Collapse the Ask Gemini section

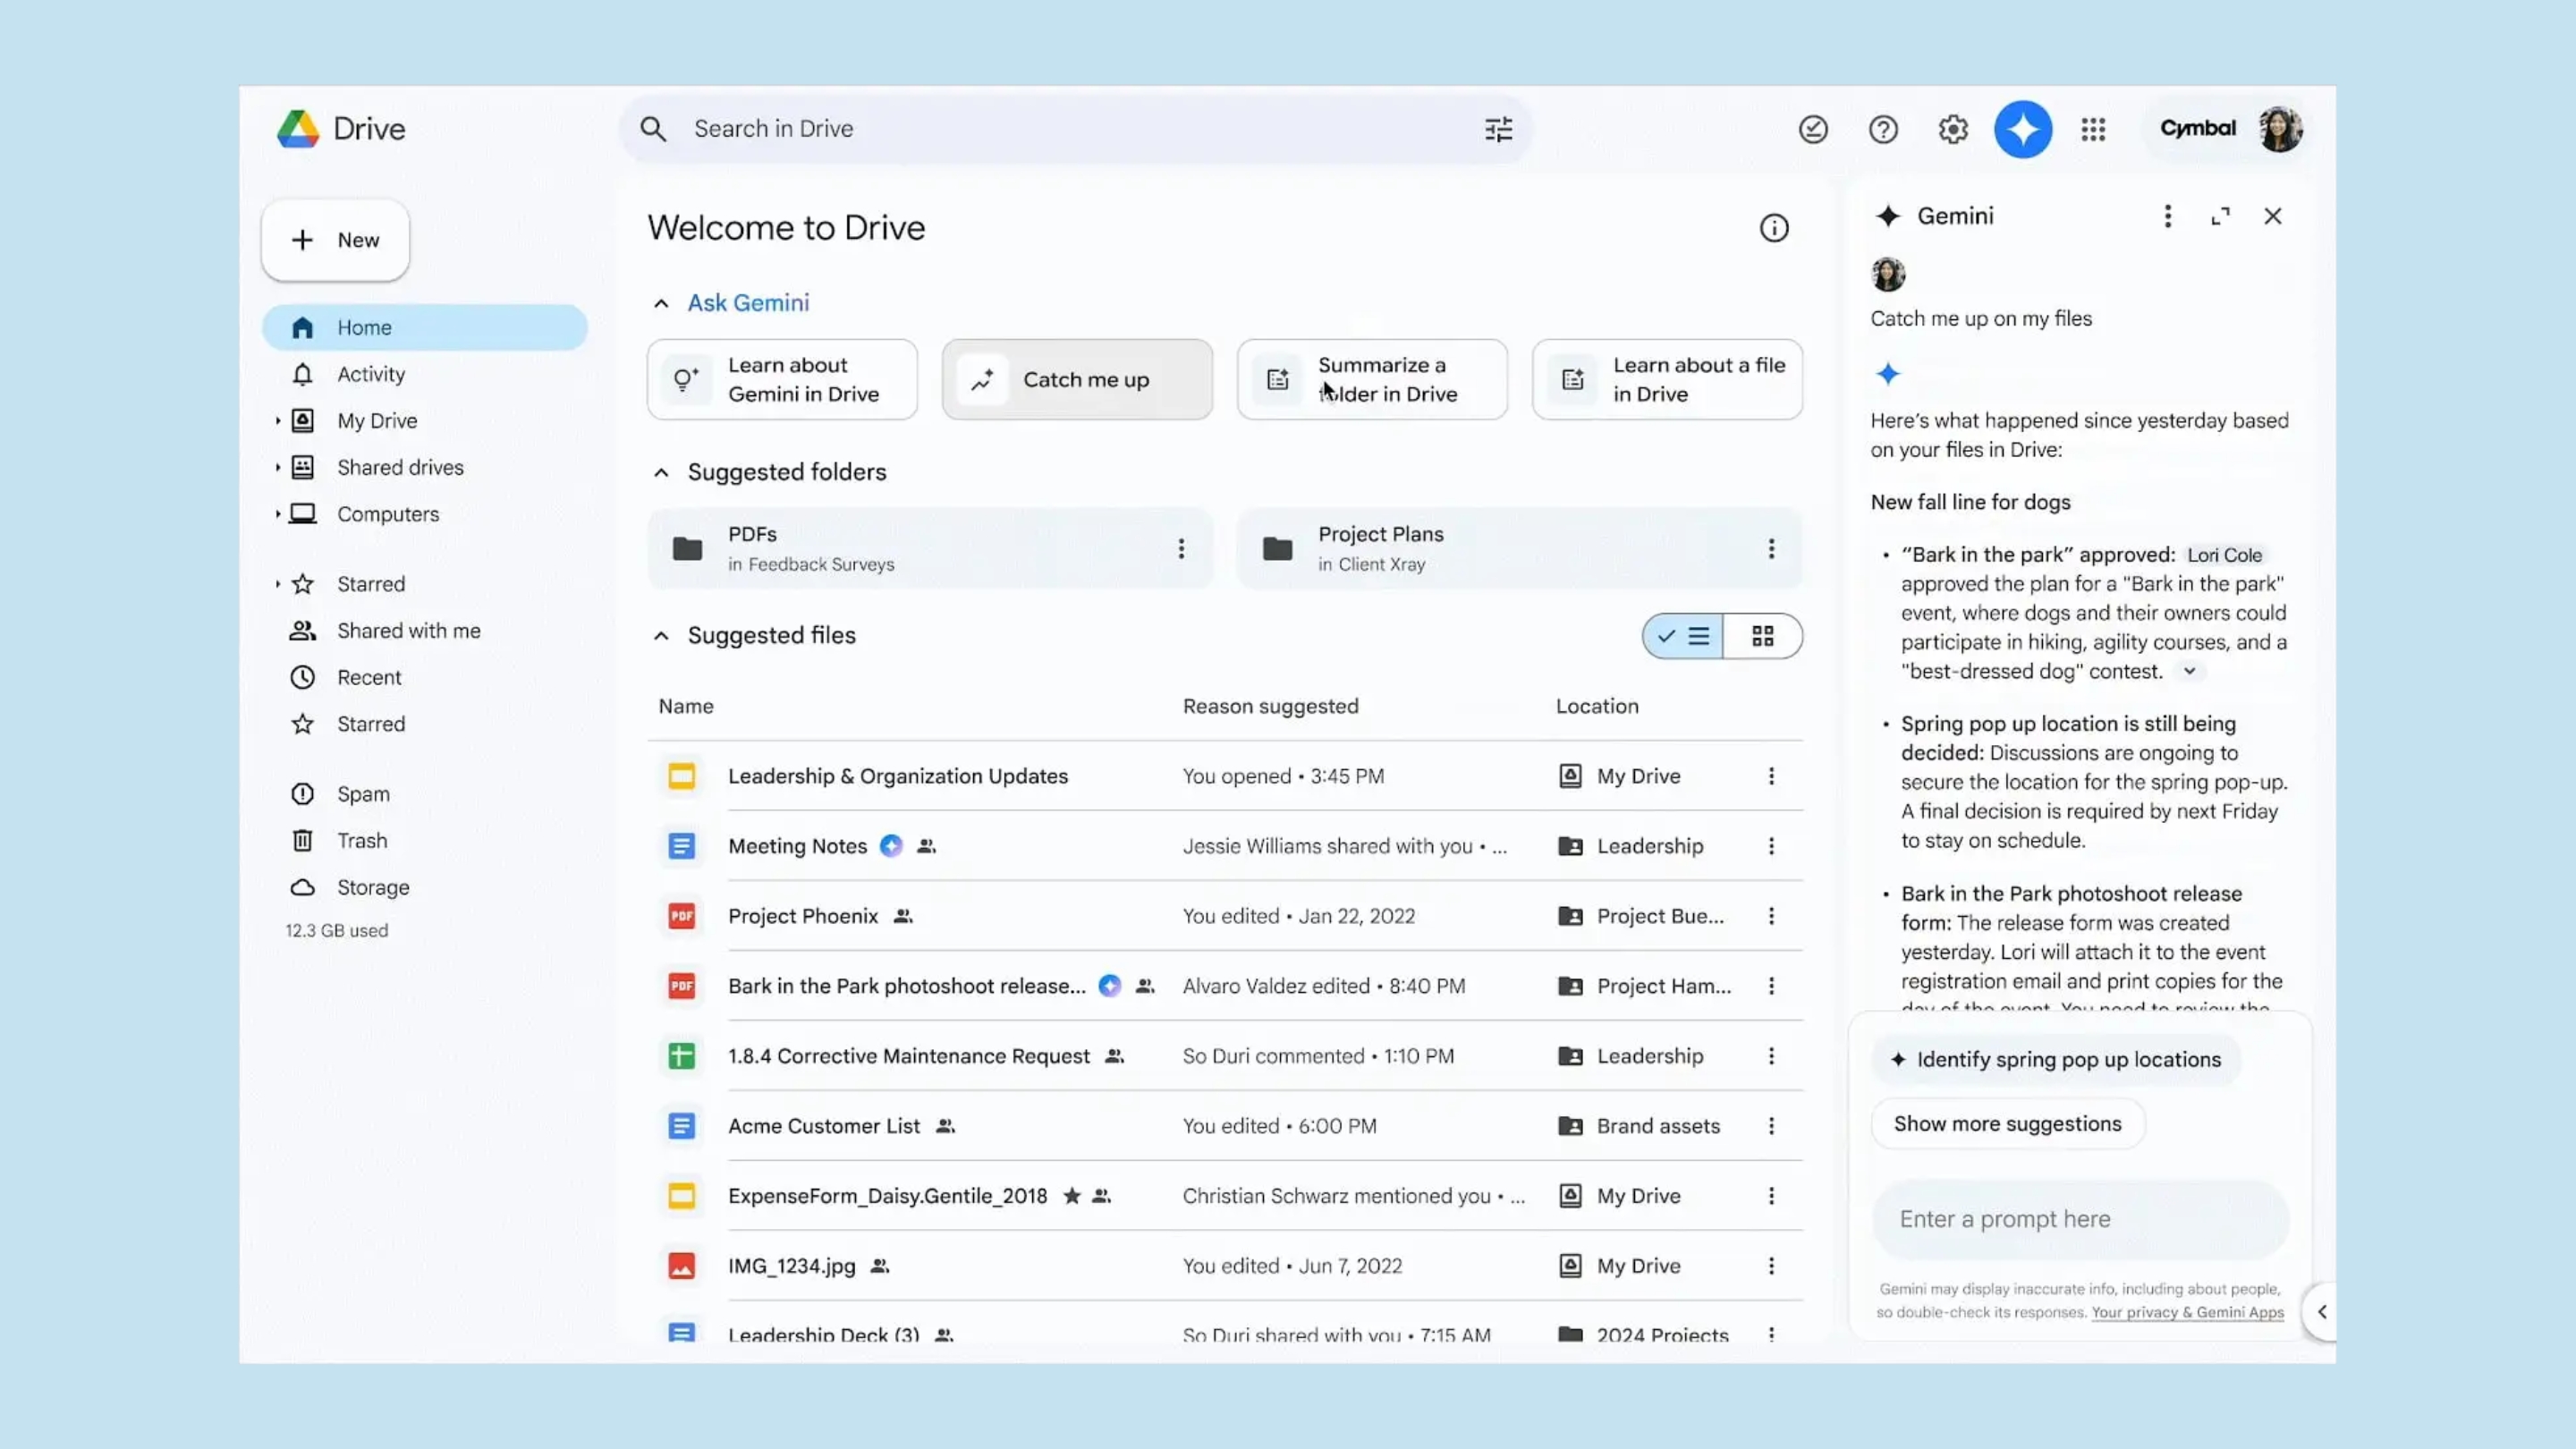(x=661, y=303)
